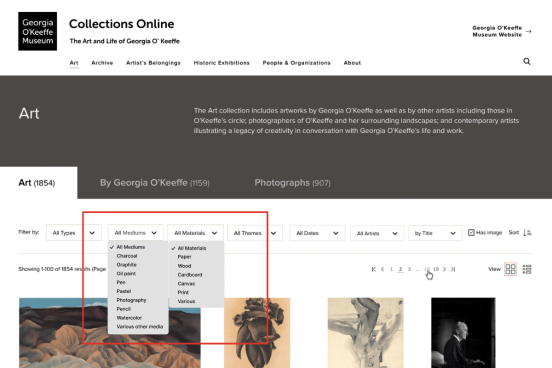This screenshot has width=552, height=368.
Task: Collapse the All Materials dropdown
Action: coord(195,233)
